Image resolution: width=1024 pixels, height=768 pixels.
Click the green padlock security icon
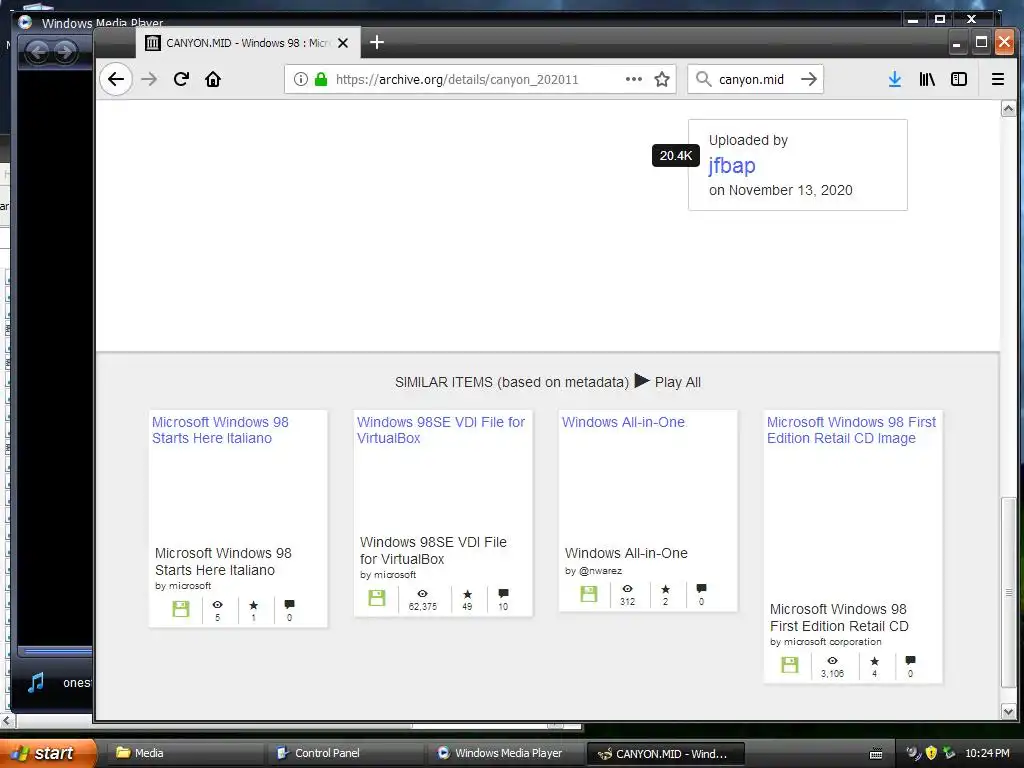coord(321,80)
